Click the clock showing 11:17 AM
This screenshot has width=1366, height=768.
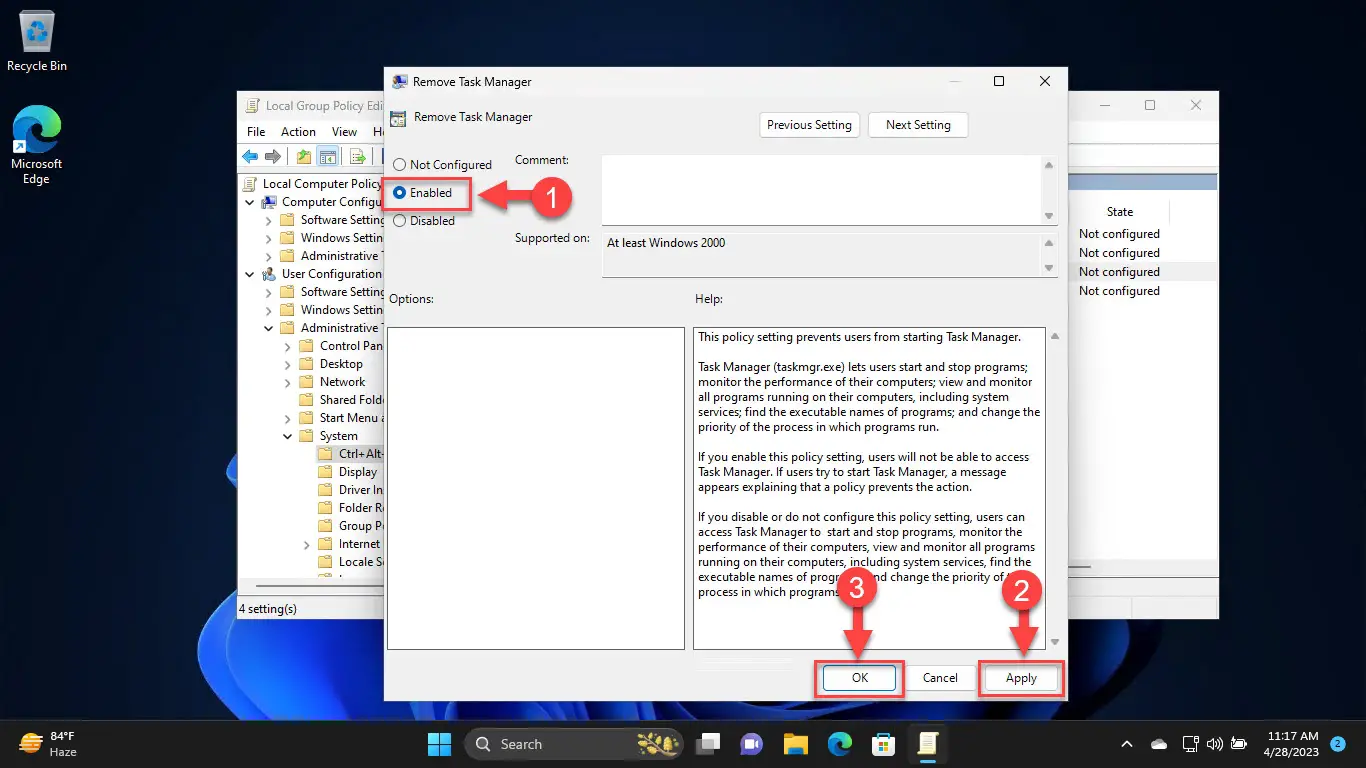pos(1290,744)
